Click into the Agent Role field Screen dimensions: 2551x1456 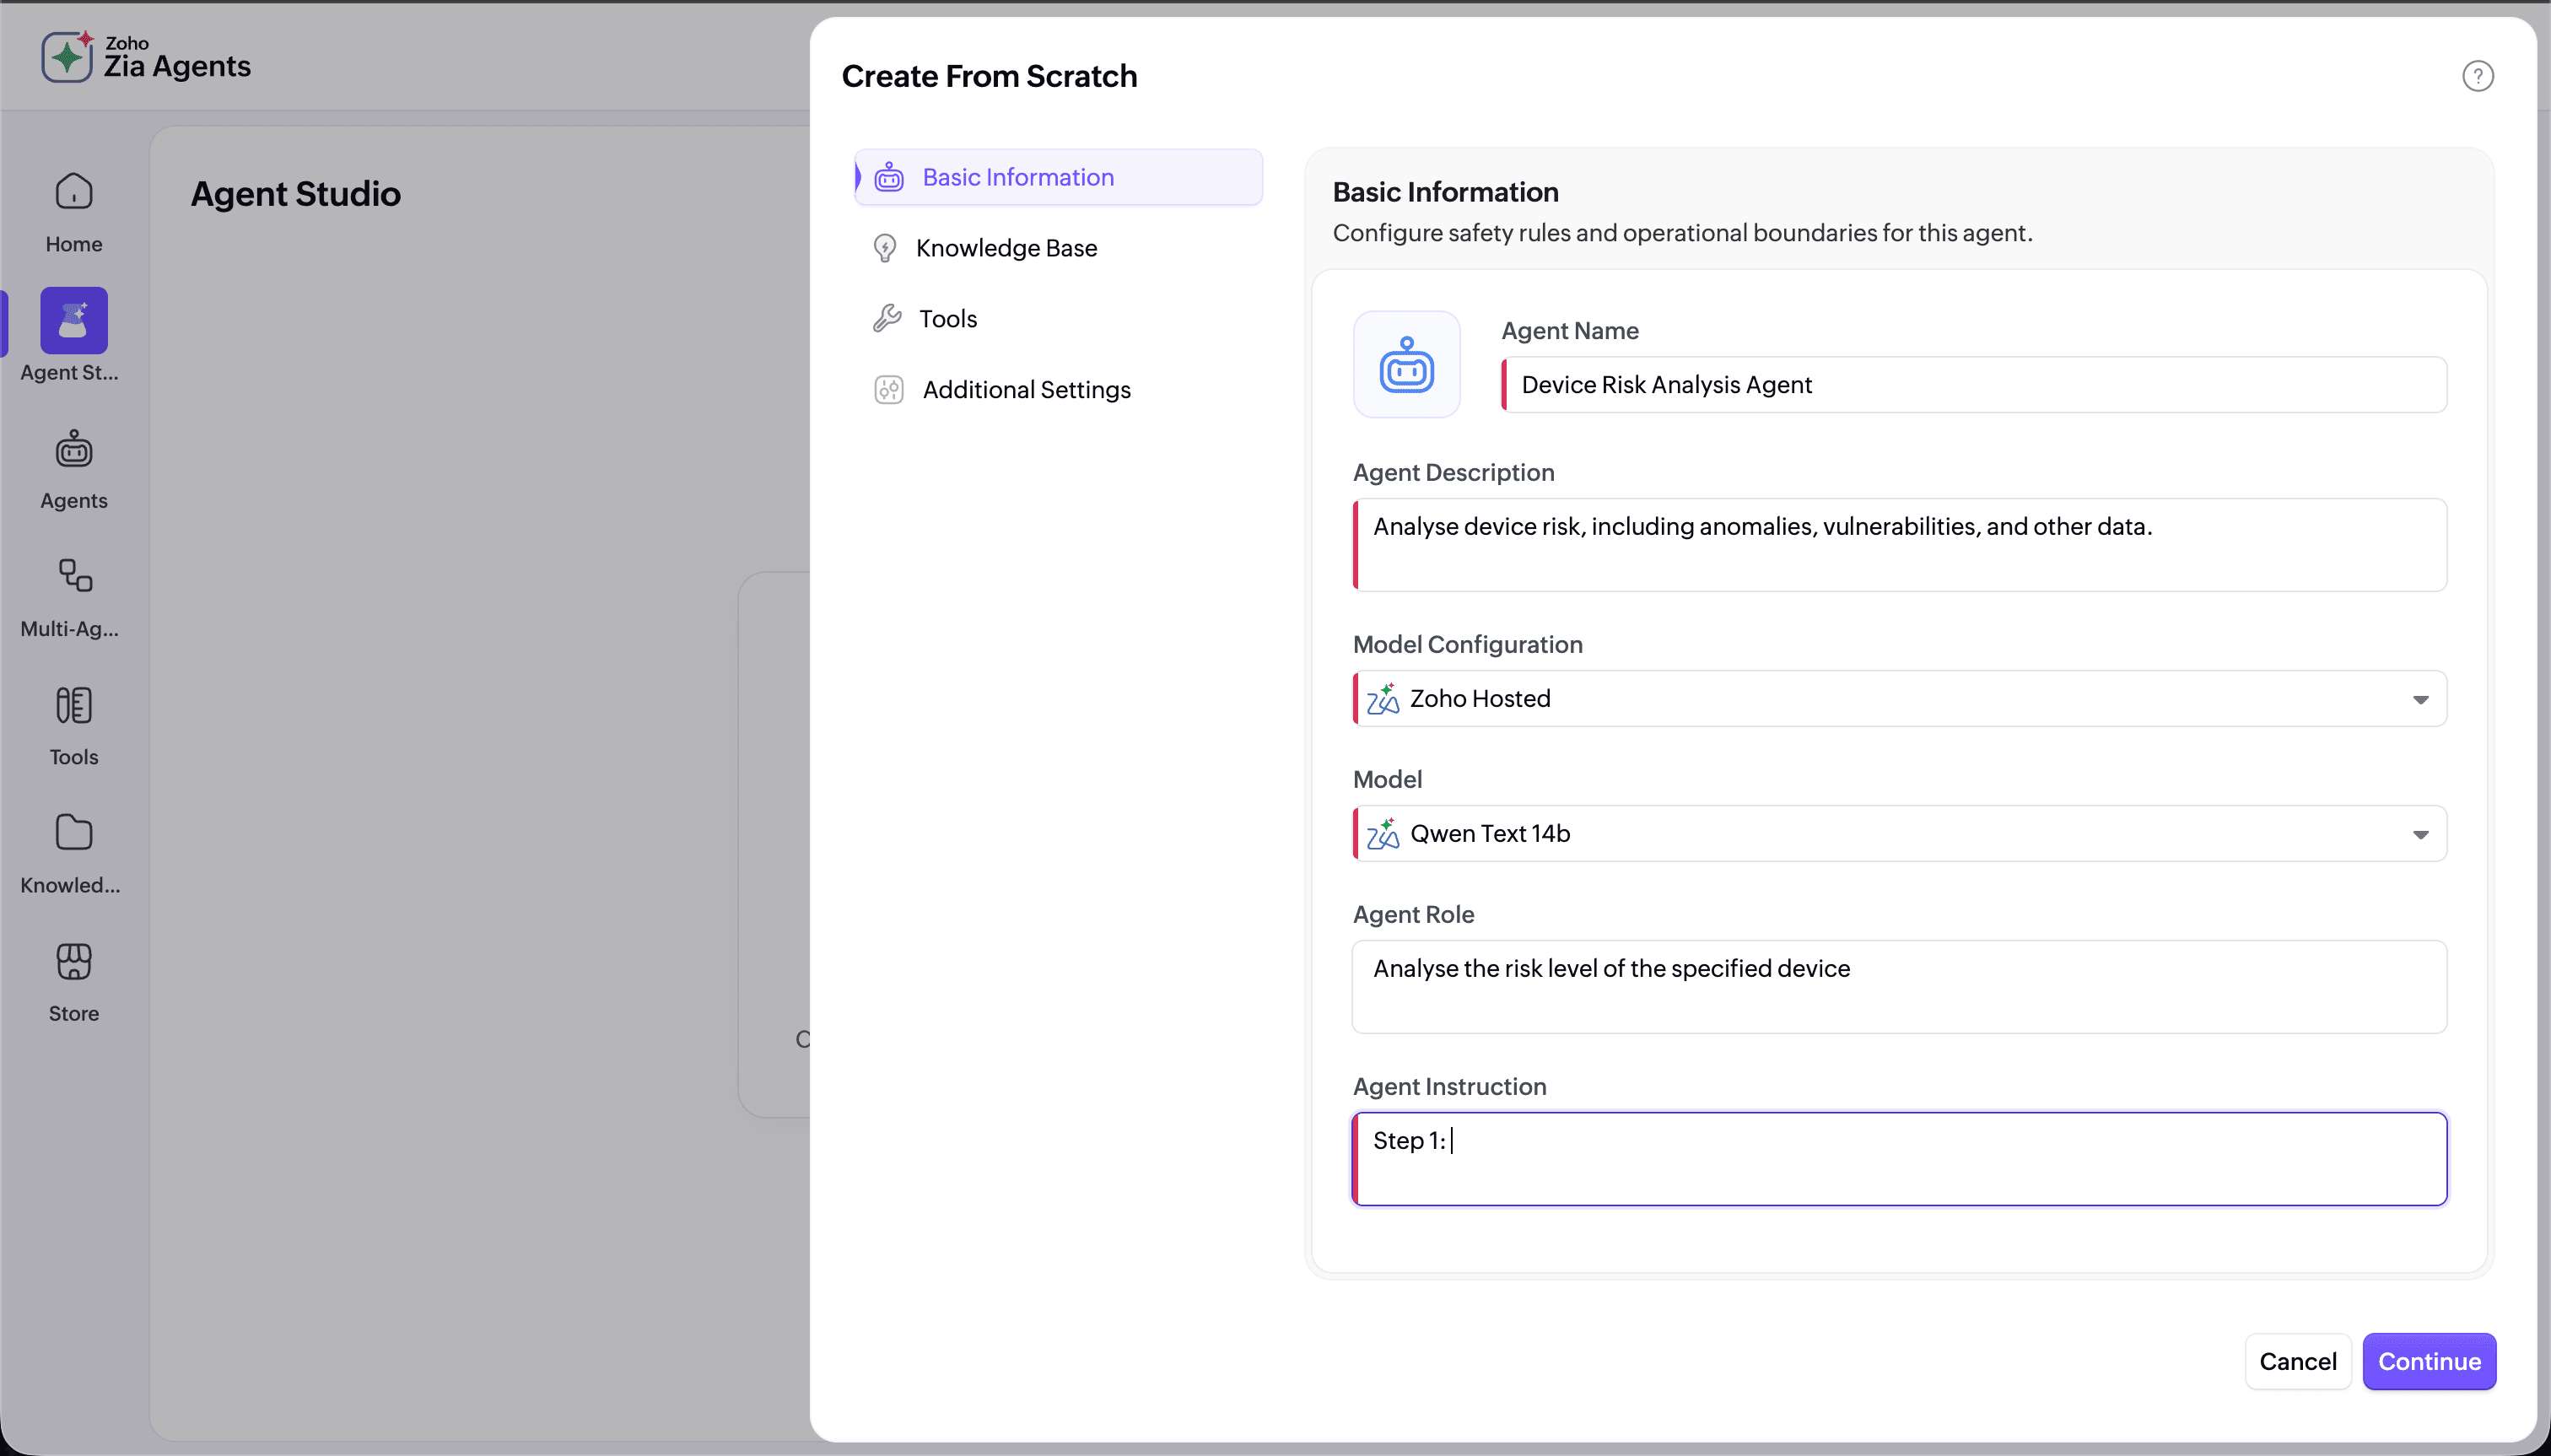(1899, 987)
